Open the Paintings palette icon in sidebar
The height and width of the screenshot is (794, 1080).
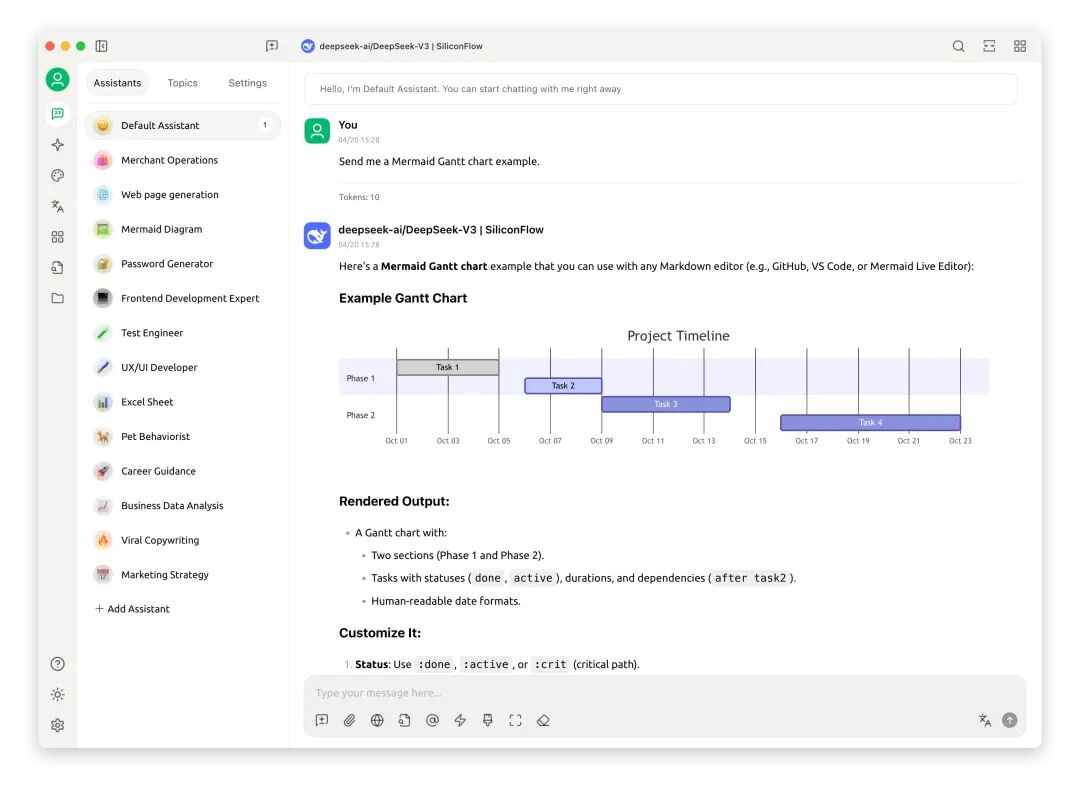pyautogui.click(x=57, y=174)
